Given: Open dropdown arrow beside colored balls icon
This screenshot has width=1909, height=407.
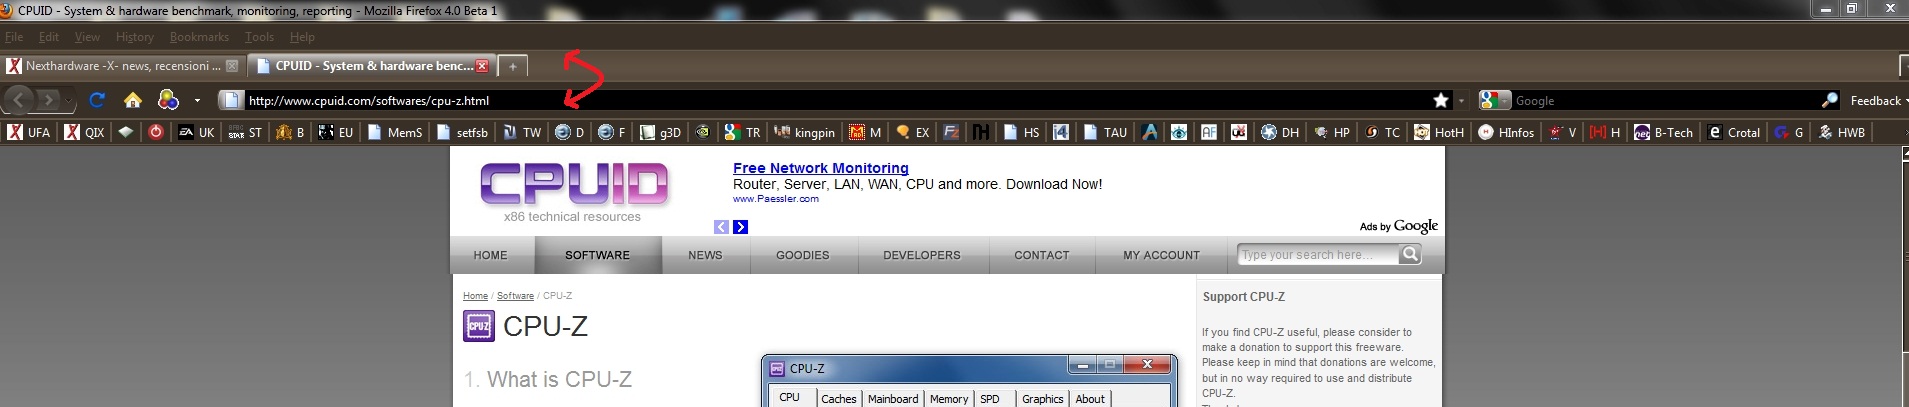Looking at the screenshot, I should coord(197,101).
